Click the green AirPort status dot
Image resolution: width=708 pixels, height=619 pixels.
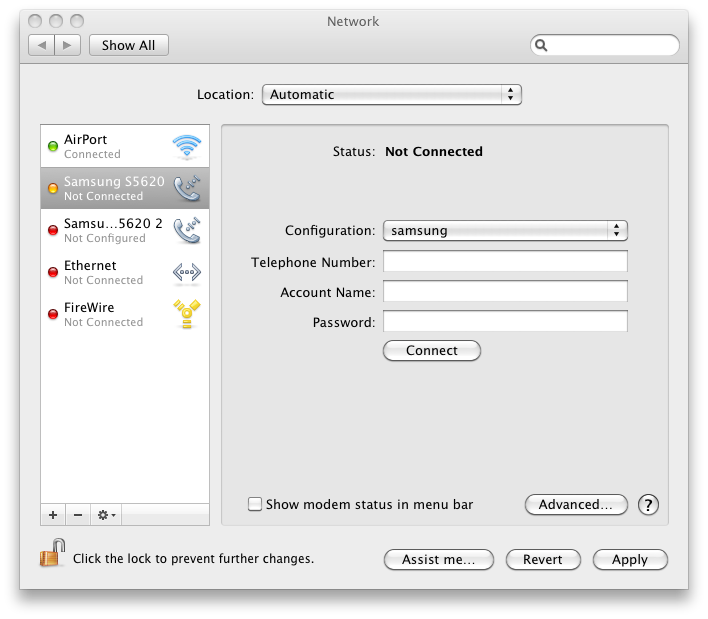point(53,146)
